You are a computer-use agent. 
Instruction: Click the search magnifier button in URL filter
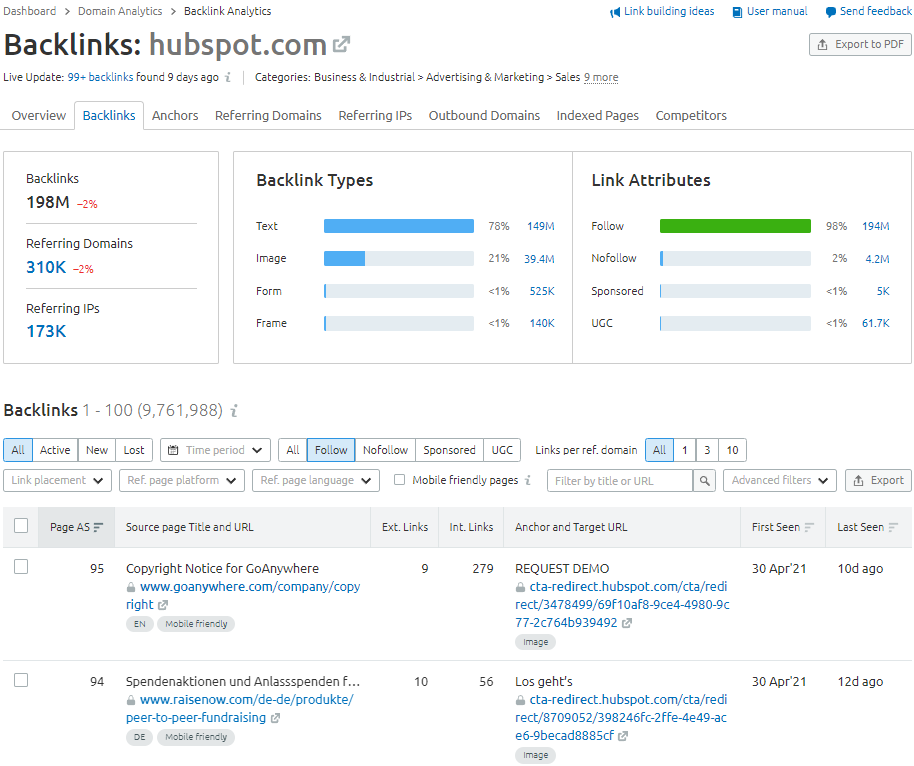(704, 481)
